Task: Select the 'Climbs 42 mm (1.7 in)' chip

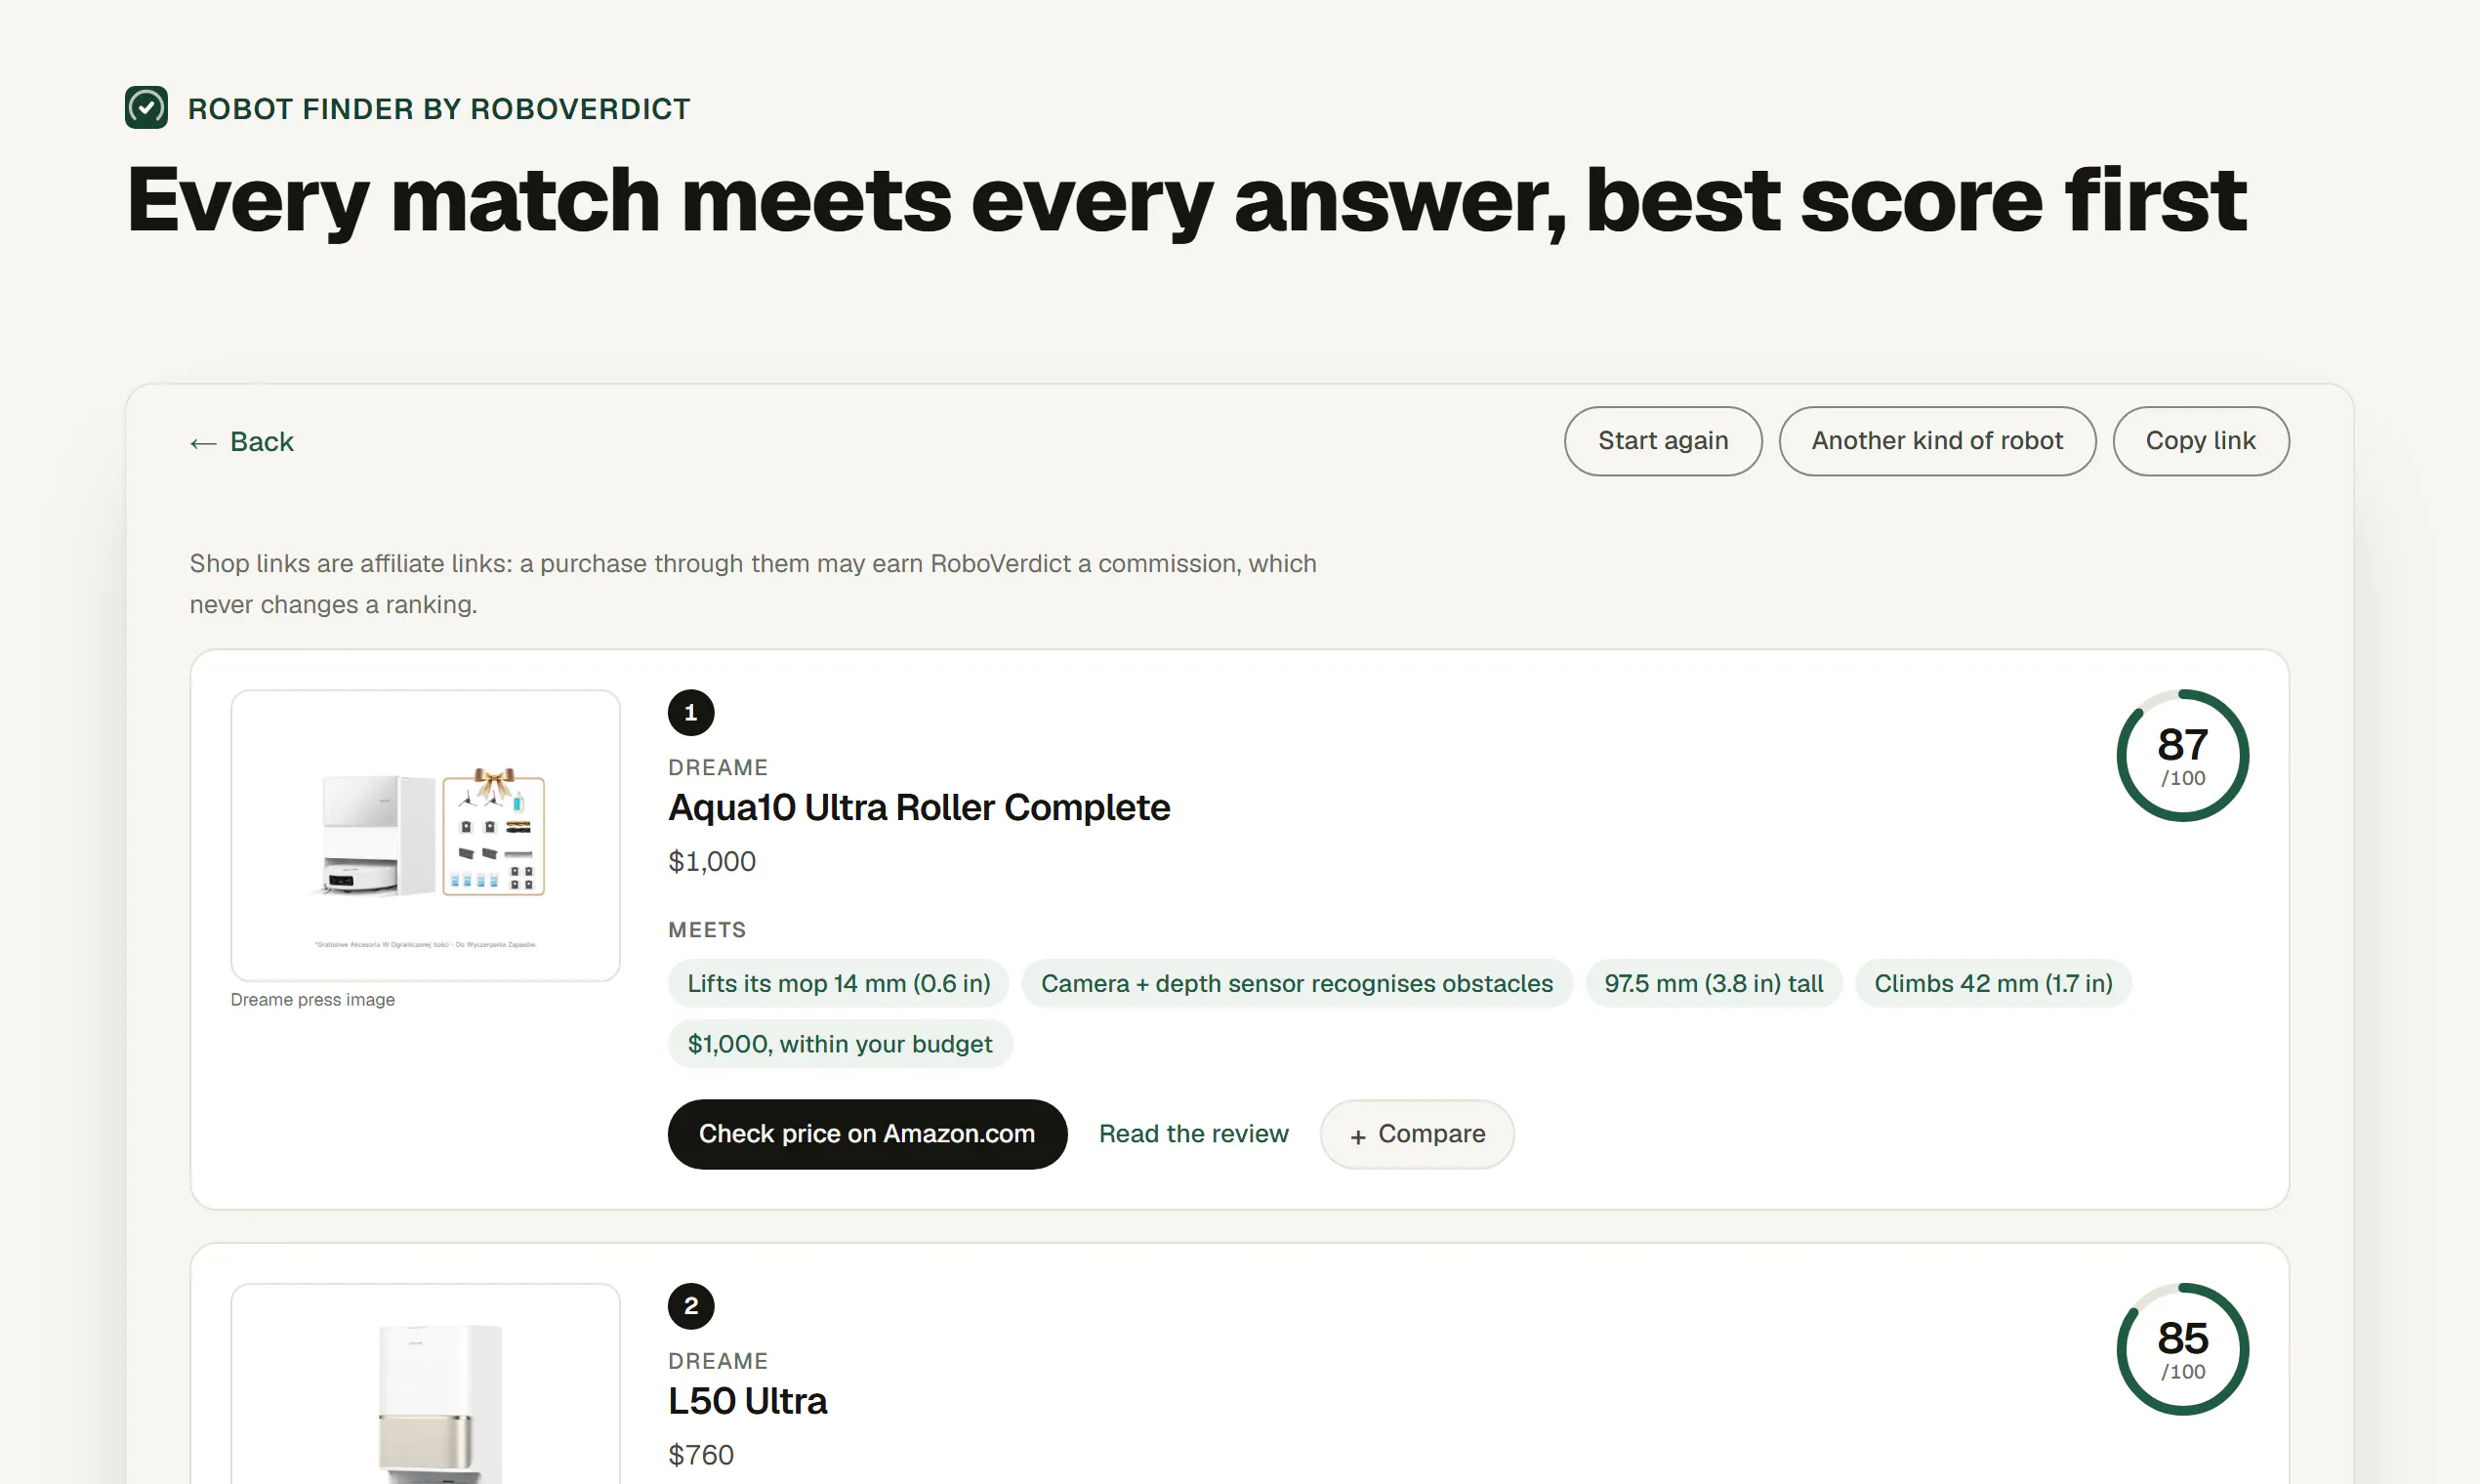Action: (1992, 984)
